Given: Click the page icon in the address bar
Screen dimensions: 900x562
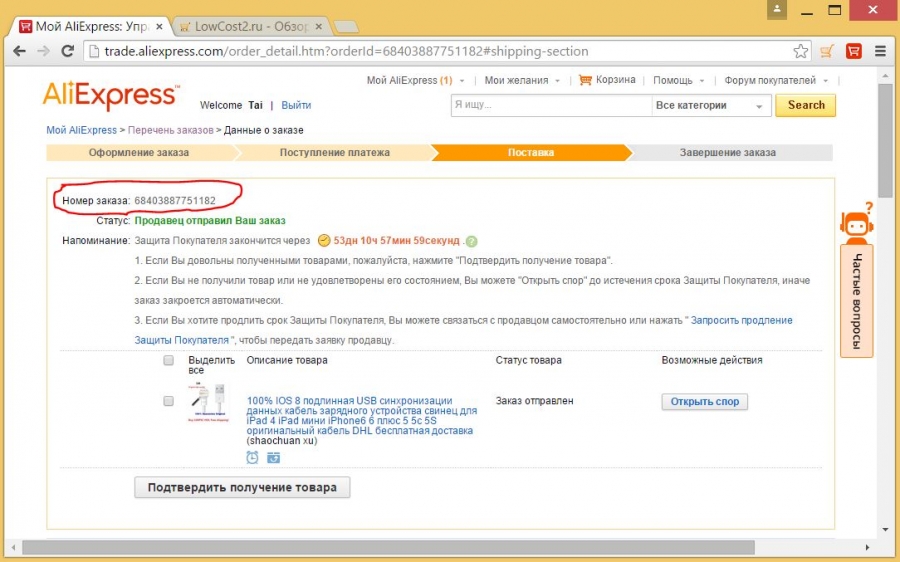Looking at the screenshot, I should (x=94, y=51).
